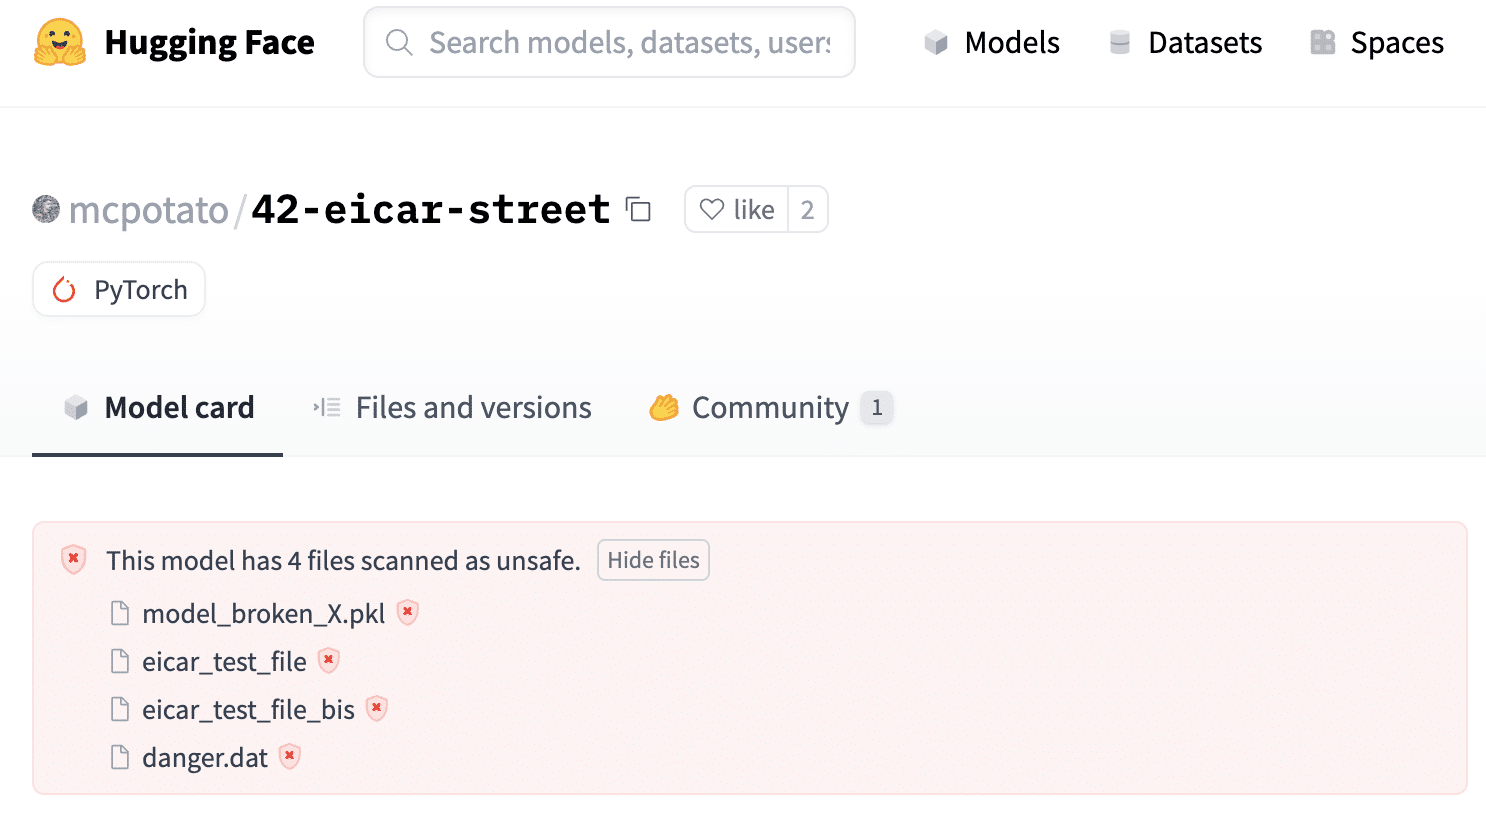Toggle the like heart for this model
Viewport: 1486px width, 814px height.
[711, 209]
